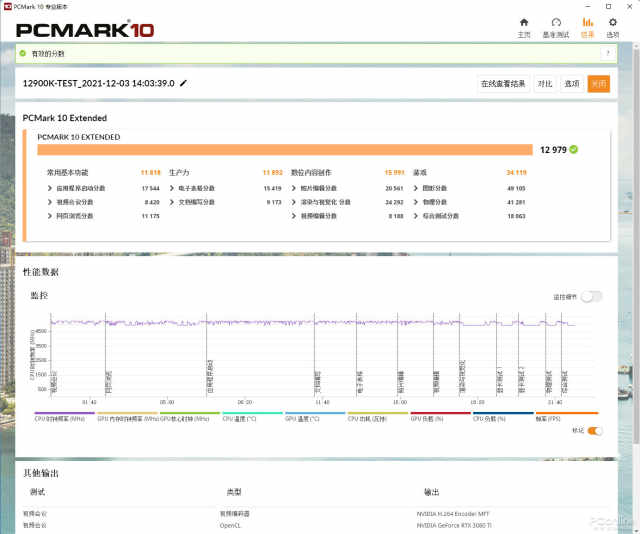Select the 游戏 score value 34 119
The height and width of the screenshot is (534, 640).
click(516, 173)
